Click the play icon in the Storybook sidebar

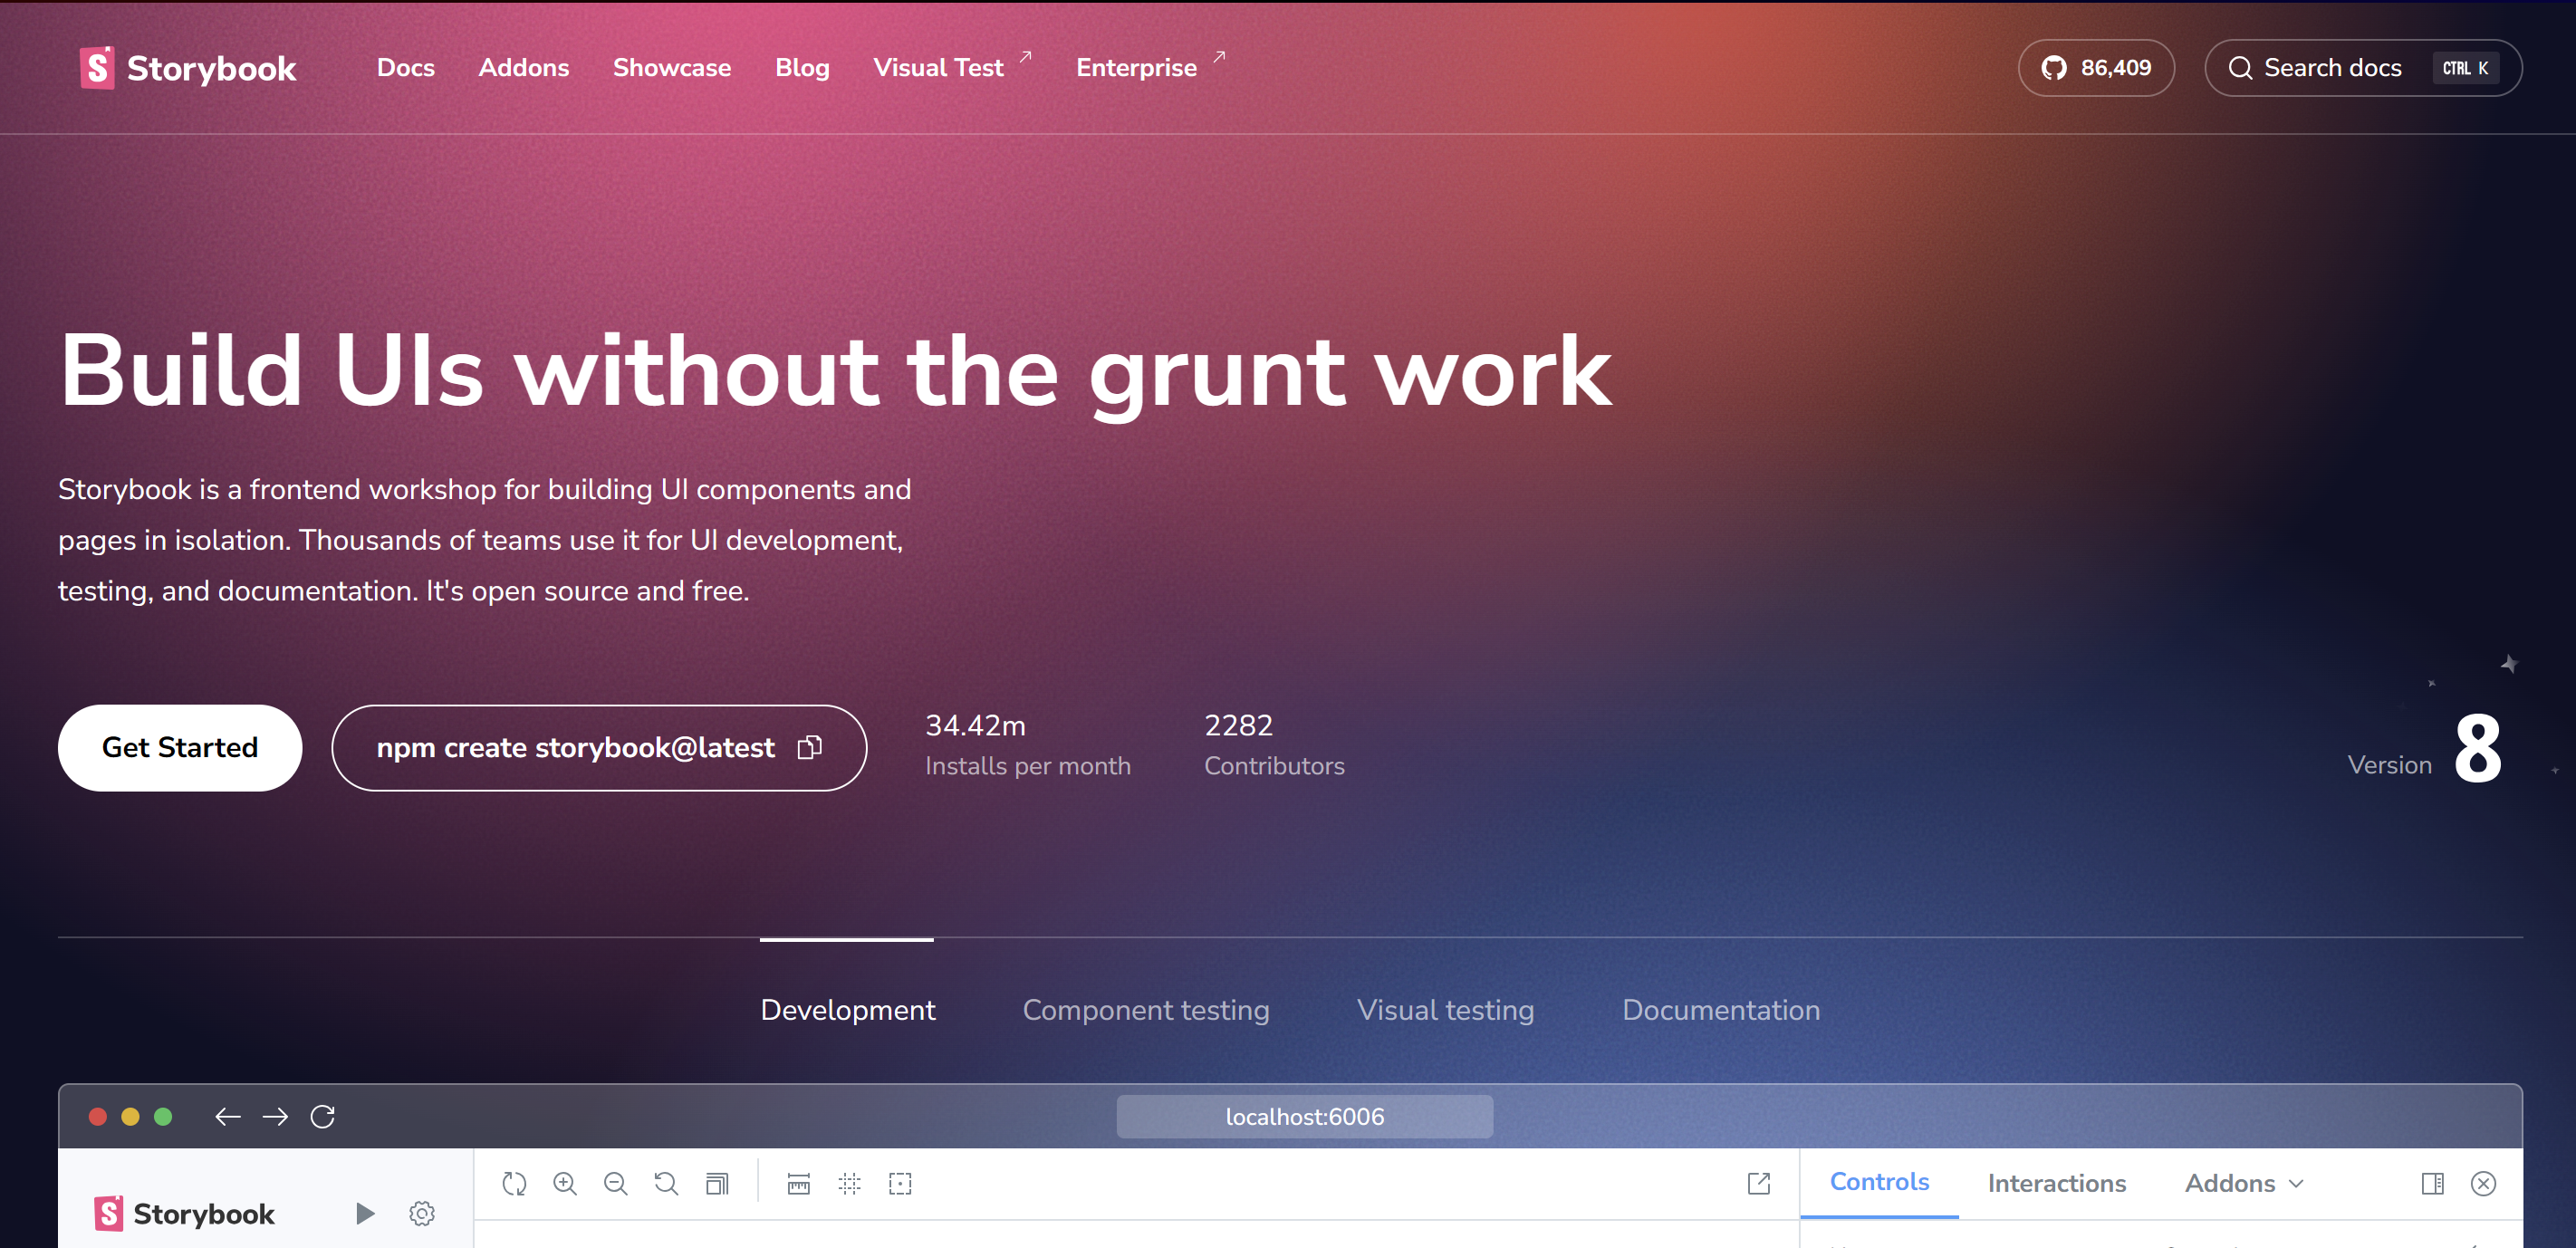[365, 1213]
